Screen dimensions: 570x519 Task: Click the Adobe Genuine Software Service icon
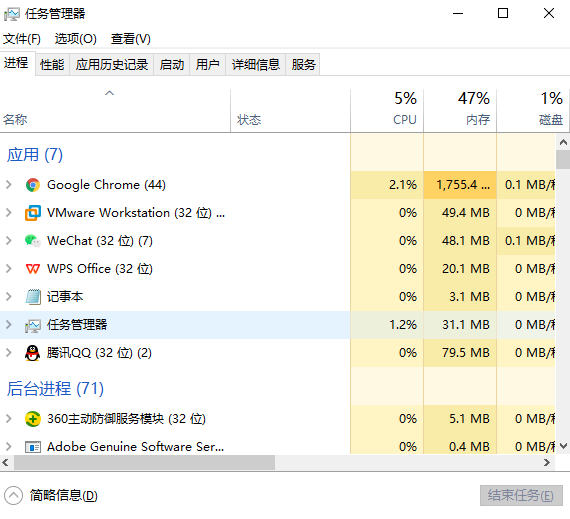click(33, 447)
